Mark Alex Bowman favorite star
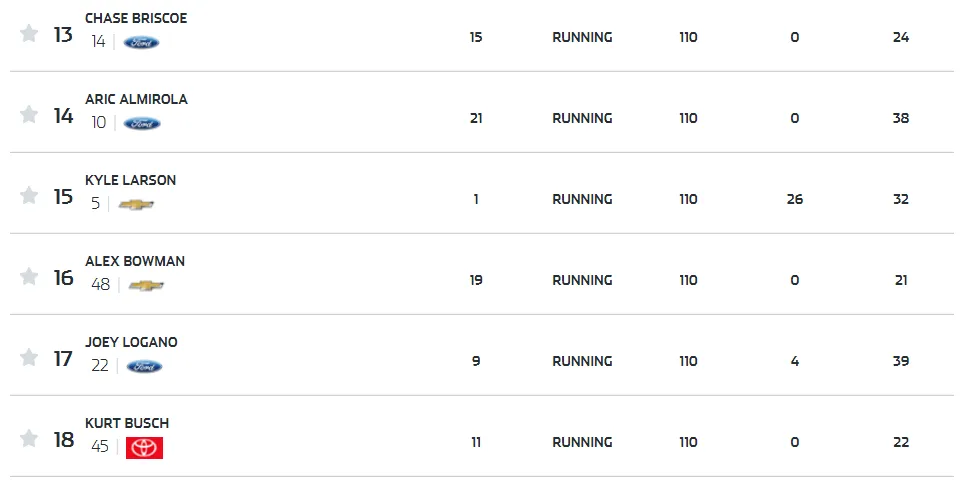The image size is (967, 482). coord(29,276)
